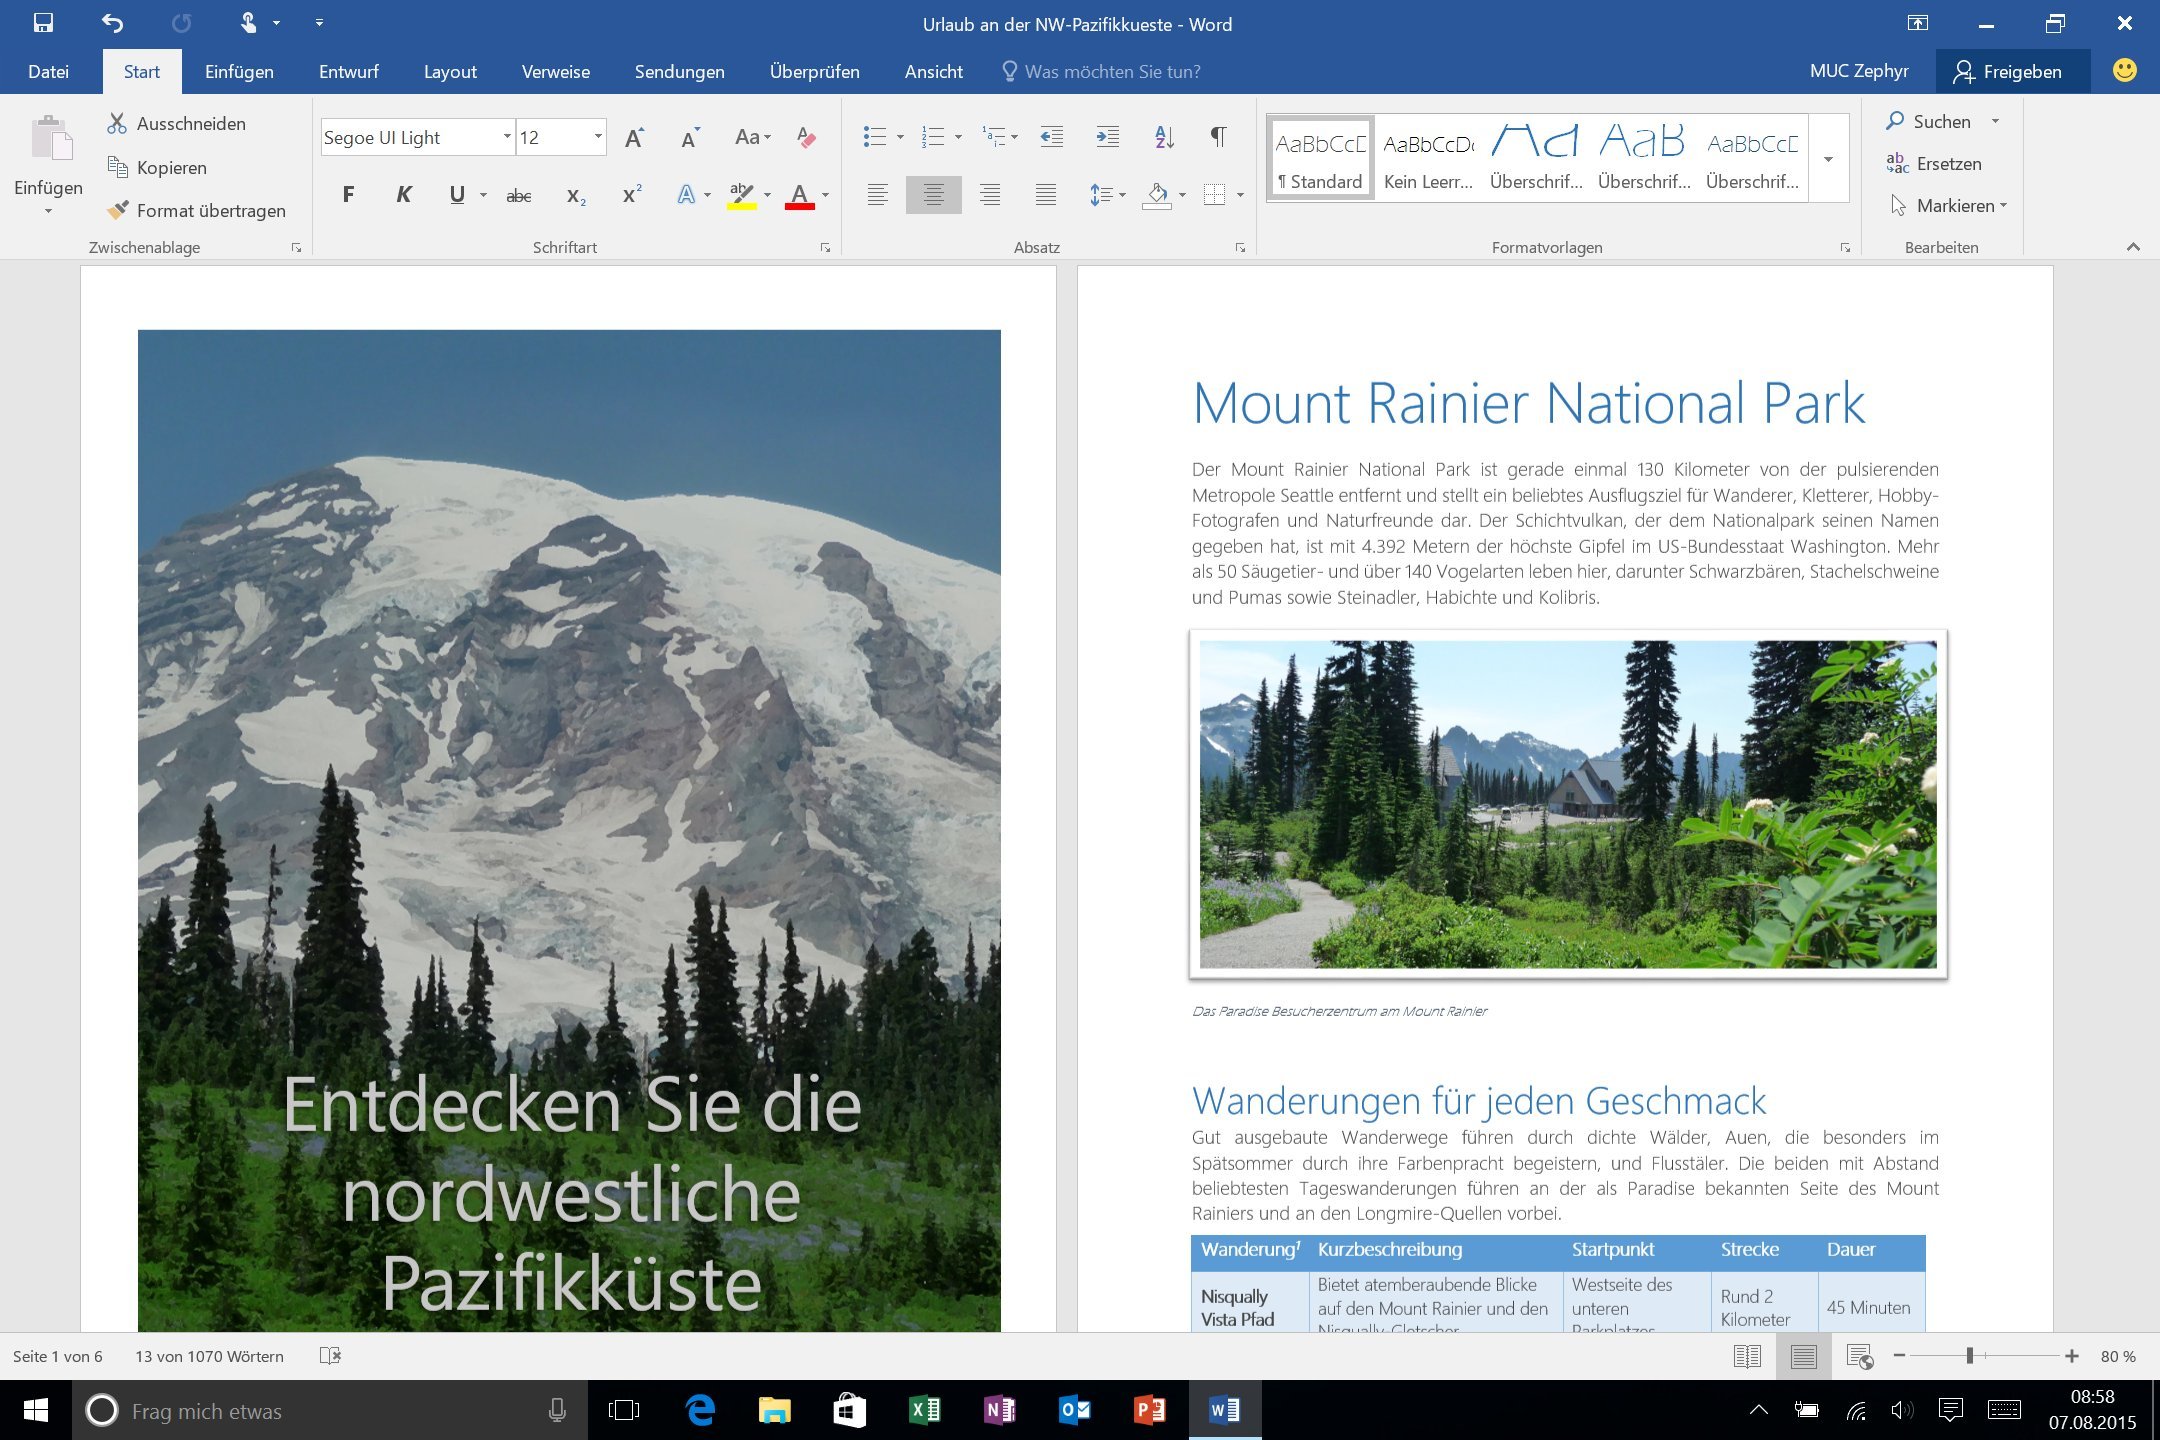Apply the Standard style
Viewport: 2160px width, 1440px height.
[1320, 158]
